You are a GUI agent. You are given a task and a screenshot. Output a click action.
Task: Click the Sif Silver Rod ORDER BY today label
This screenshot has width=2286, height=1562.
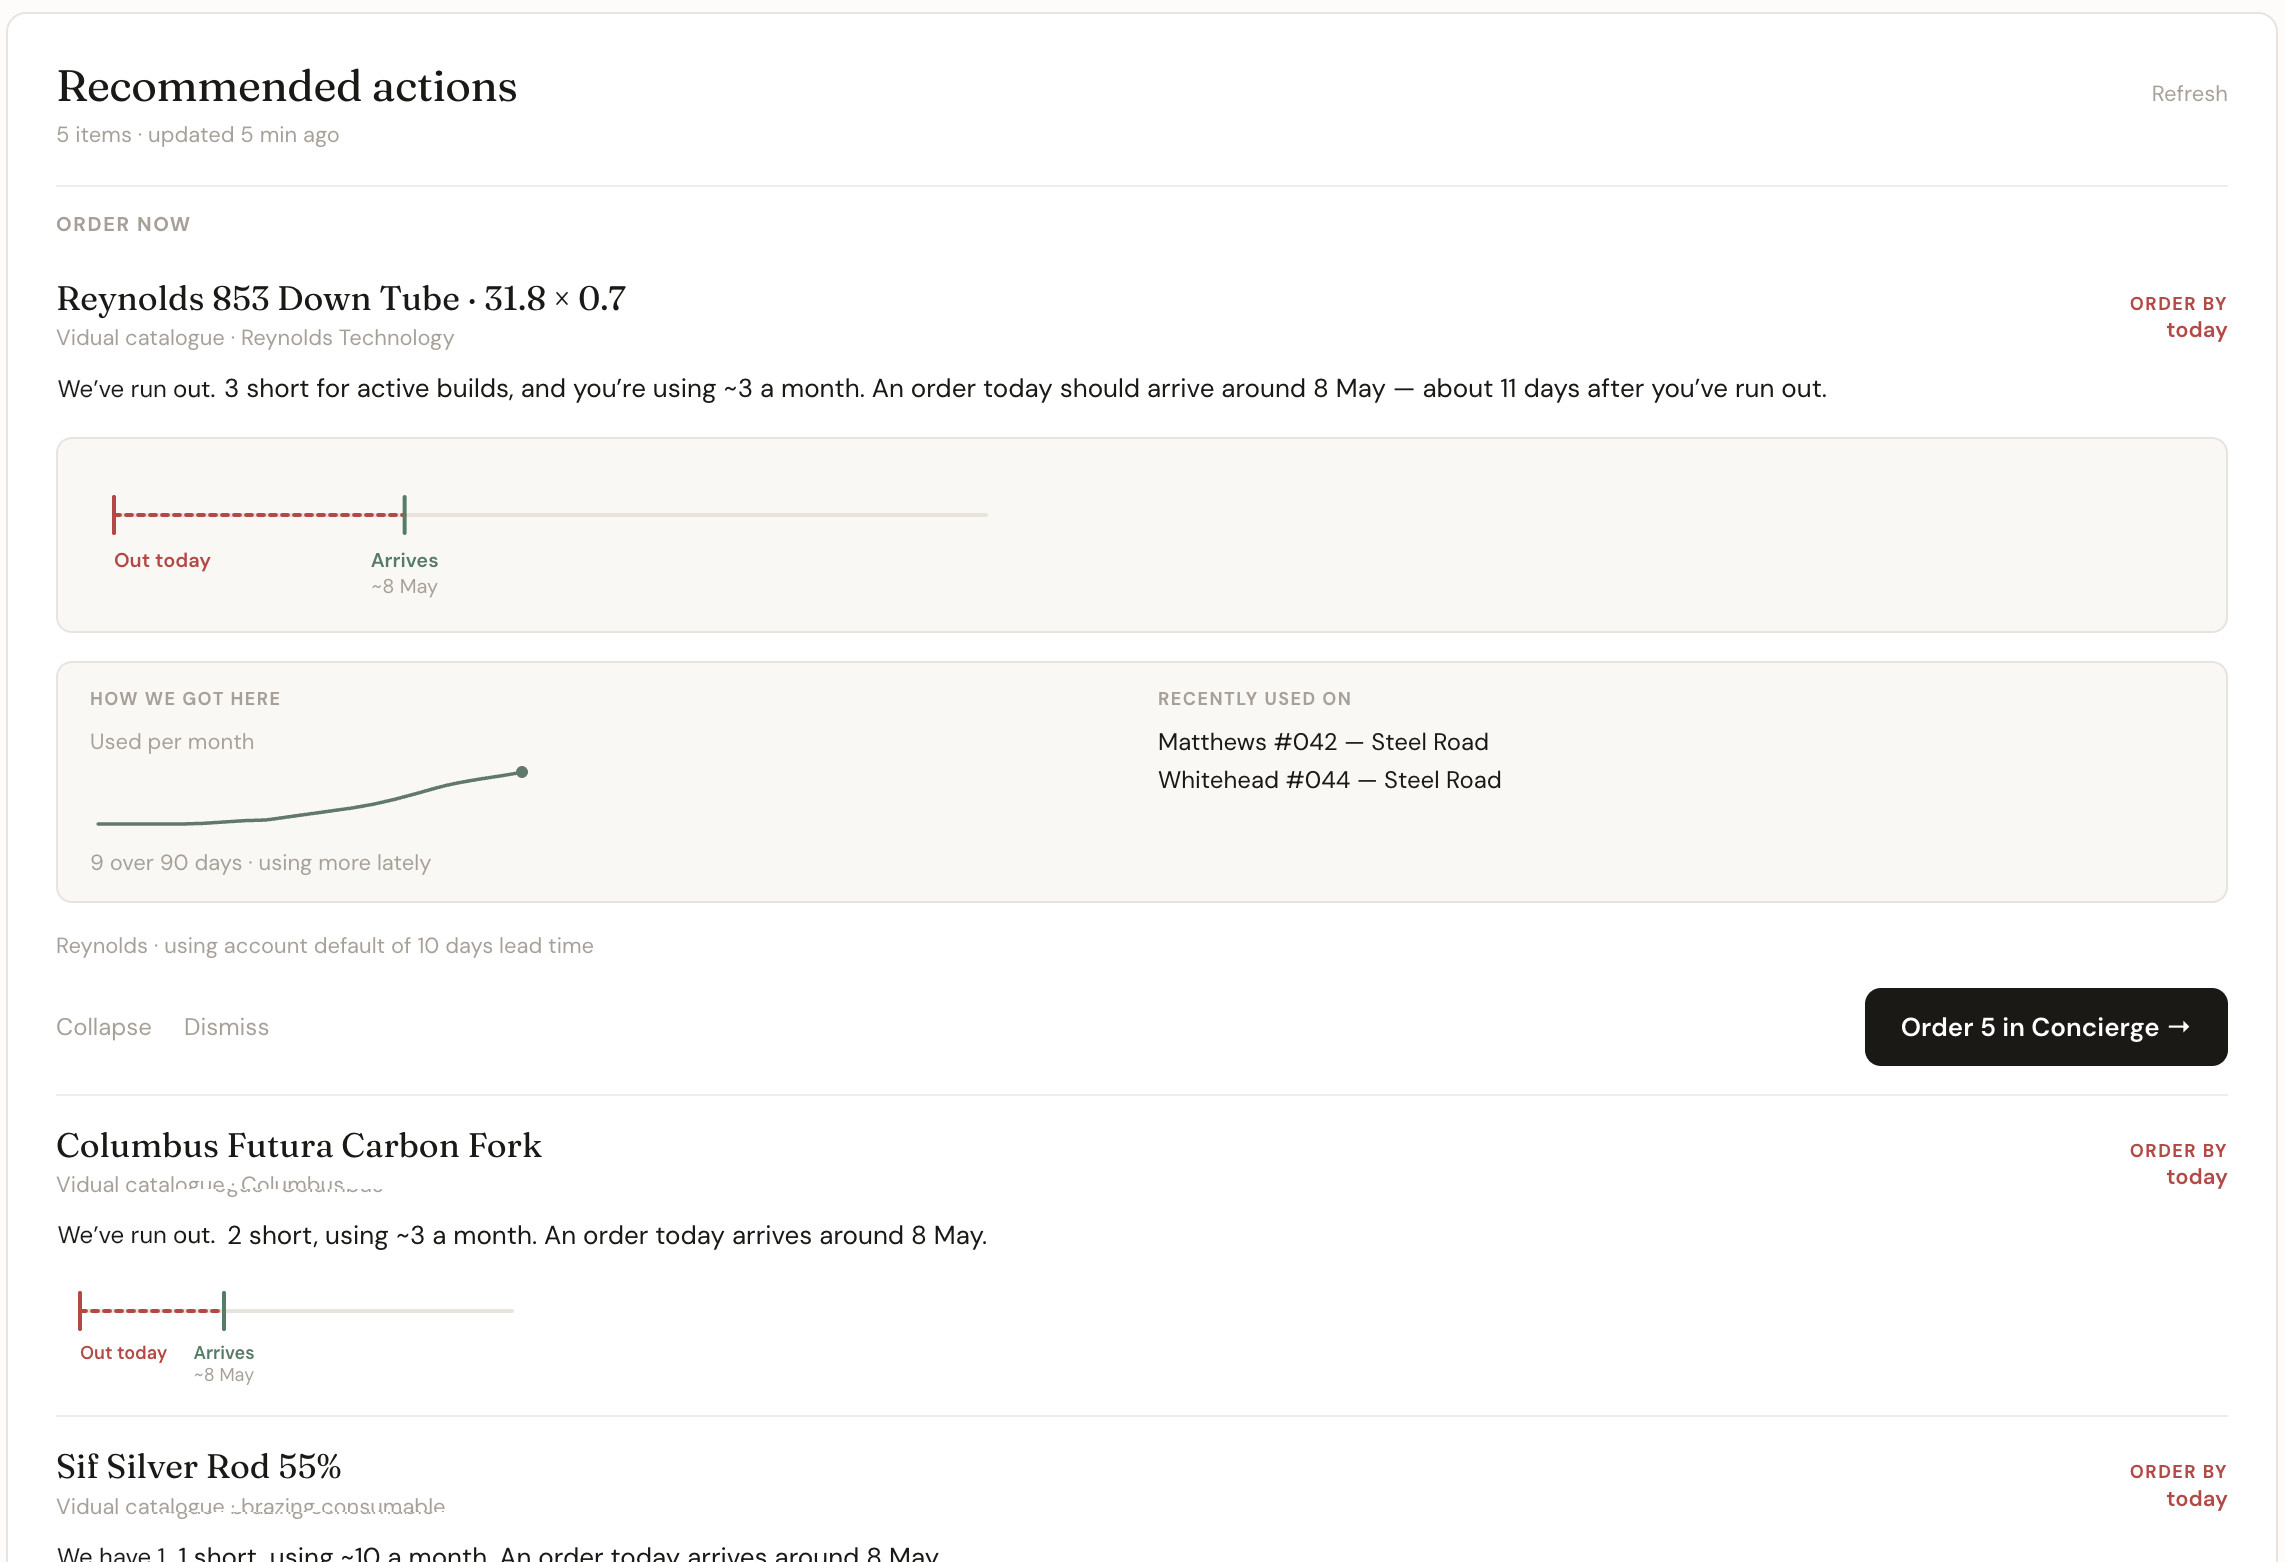2178,1485
